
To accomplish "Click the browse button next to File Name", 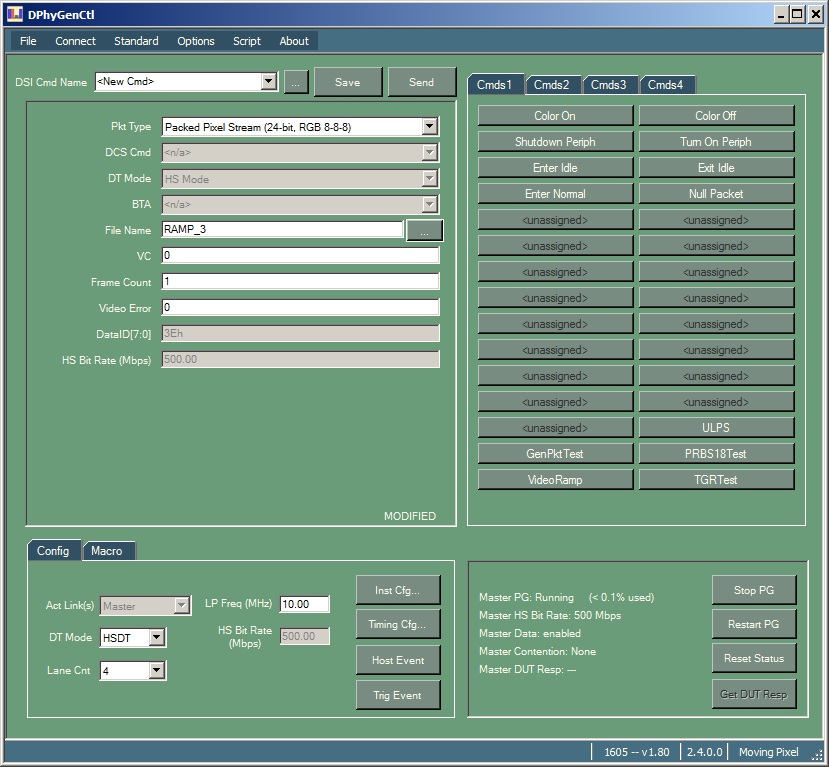I will pyautogui.click(x=424, y=230).
